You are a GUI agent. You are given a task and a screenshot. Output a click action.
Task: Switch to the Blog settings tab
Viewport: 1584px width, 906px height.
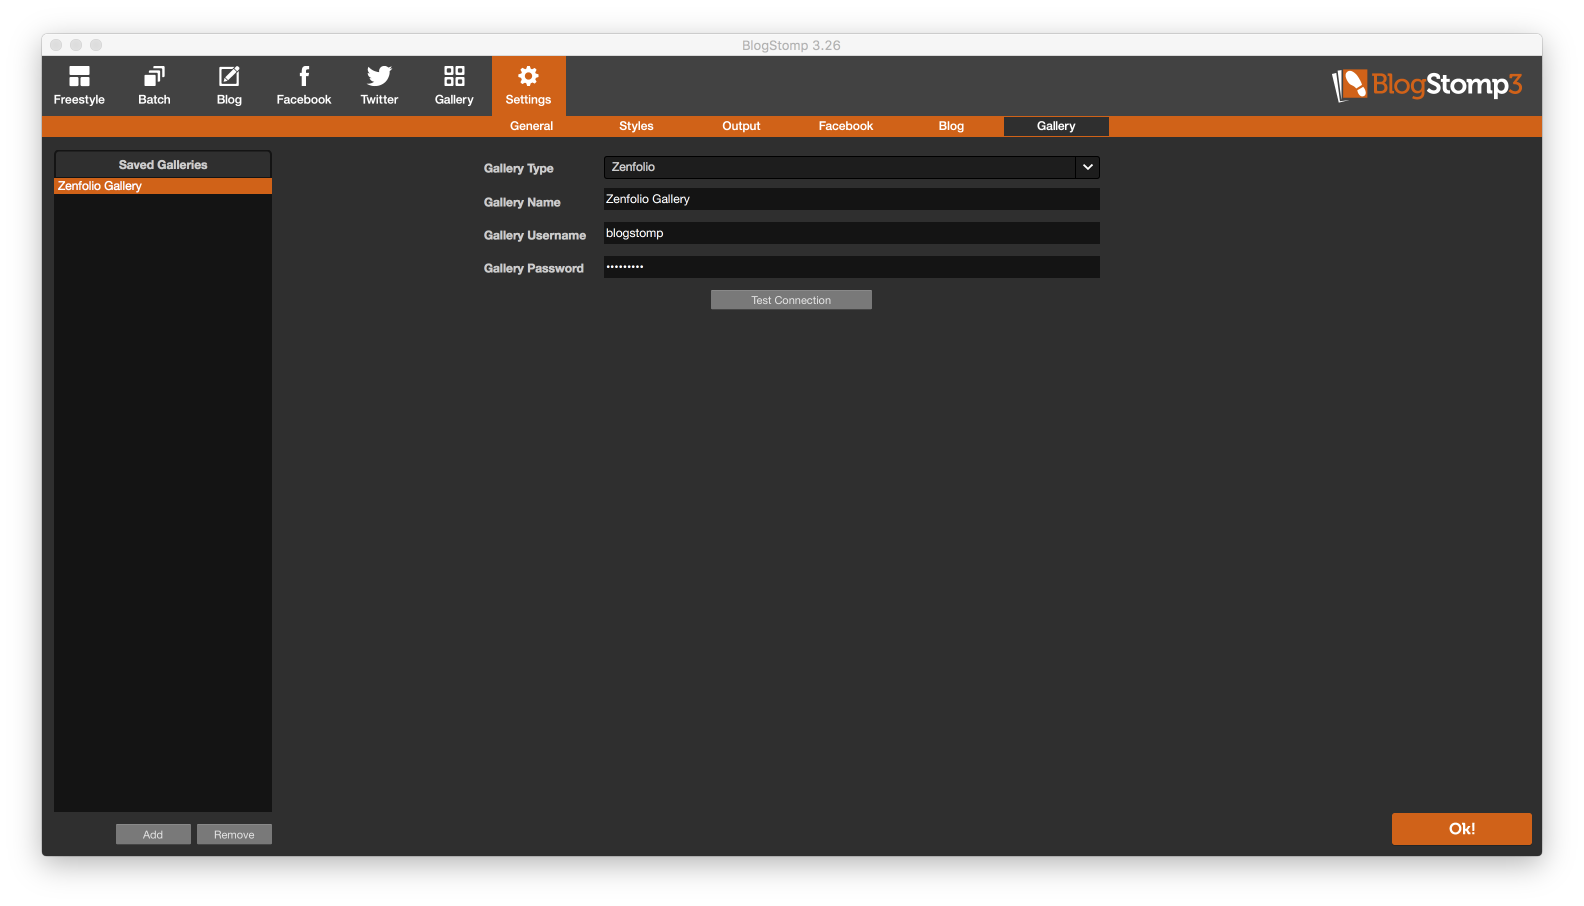(x=951, y=126)
